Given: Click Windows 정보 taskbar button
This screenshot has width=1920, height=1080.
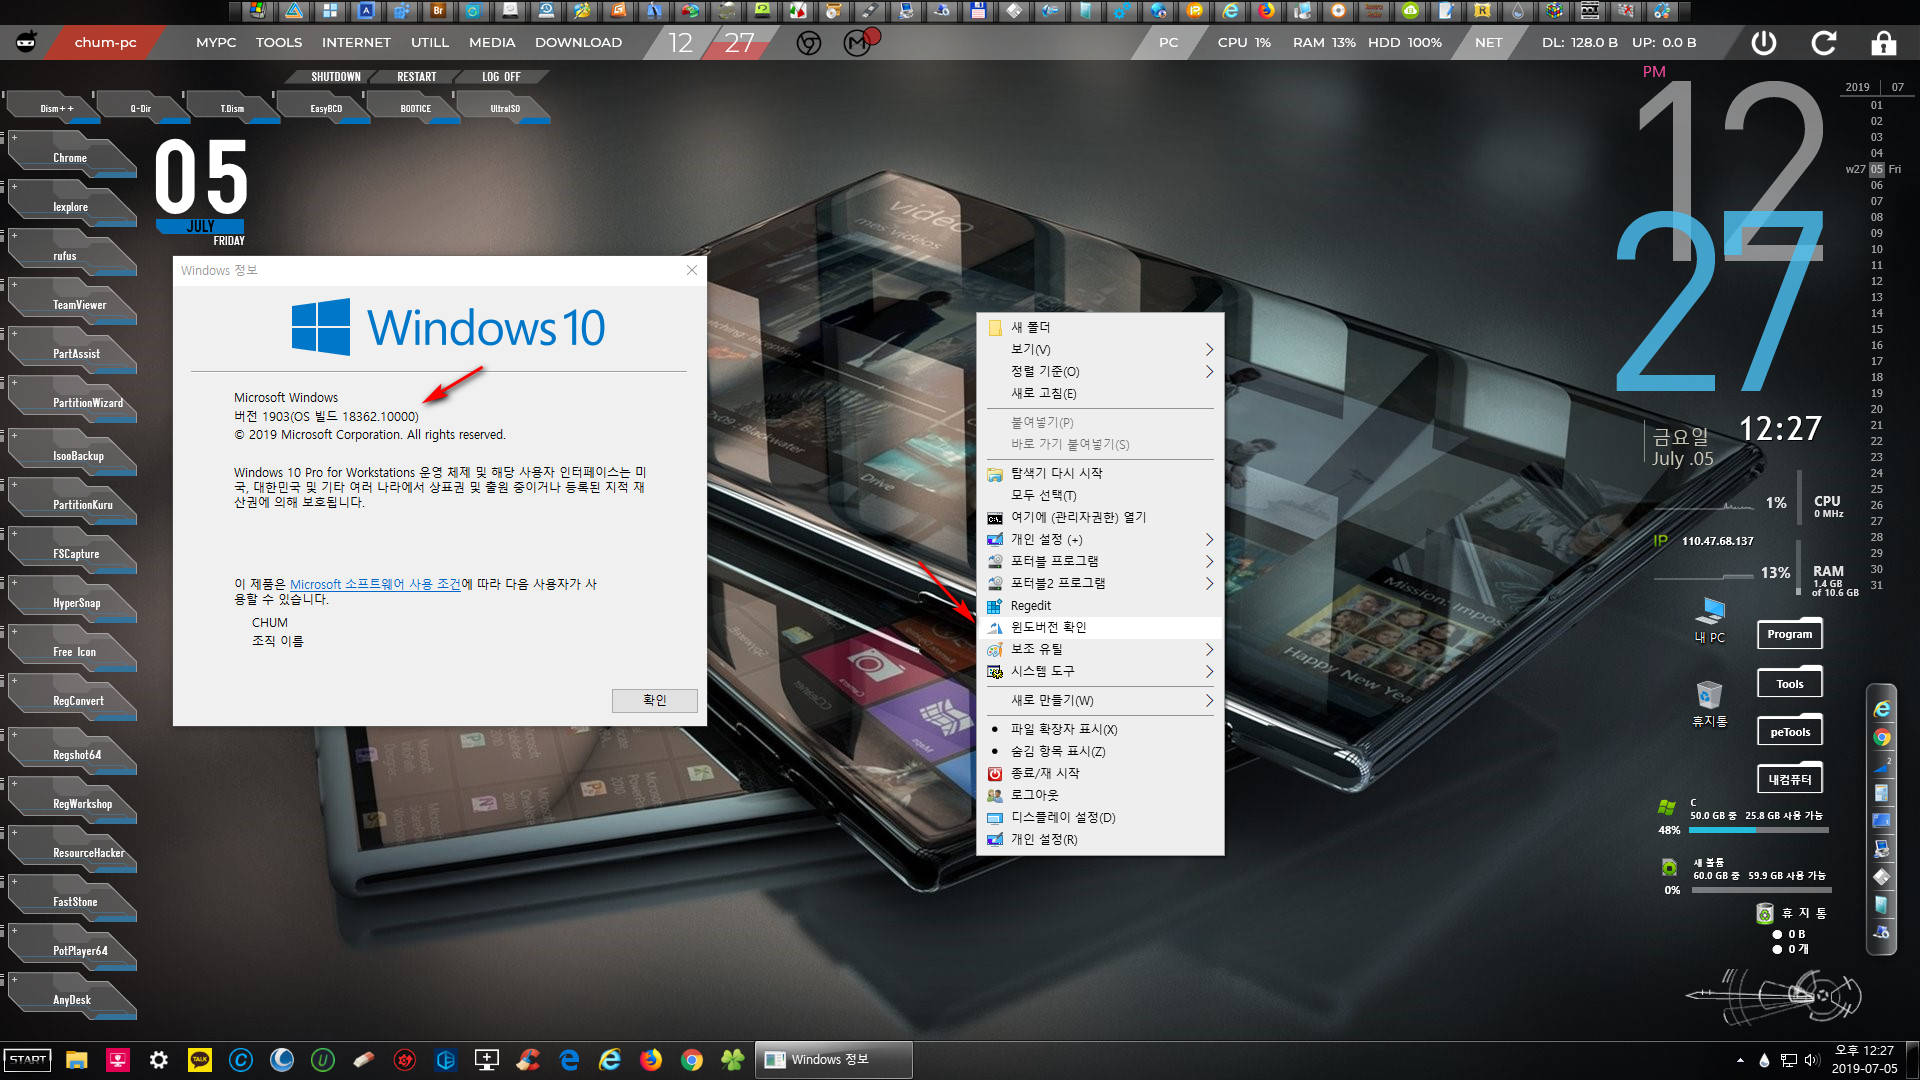Looking at the screenshot, I should (833, 1060).
